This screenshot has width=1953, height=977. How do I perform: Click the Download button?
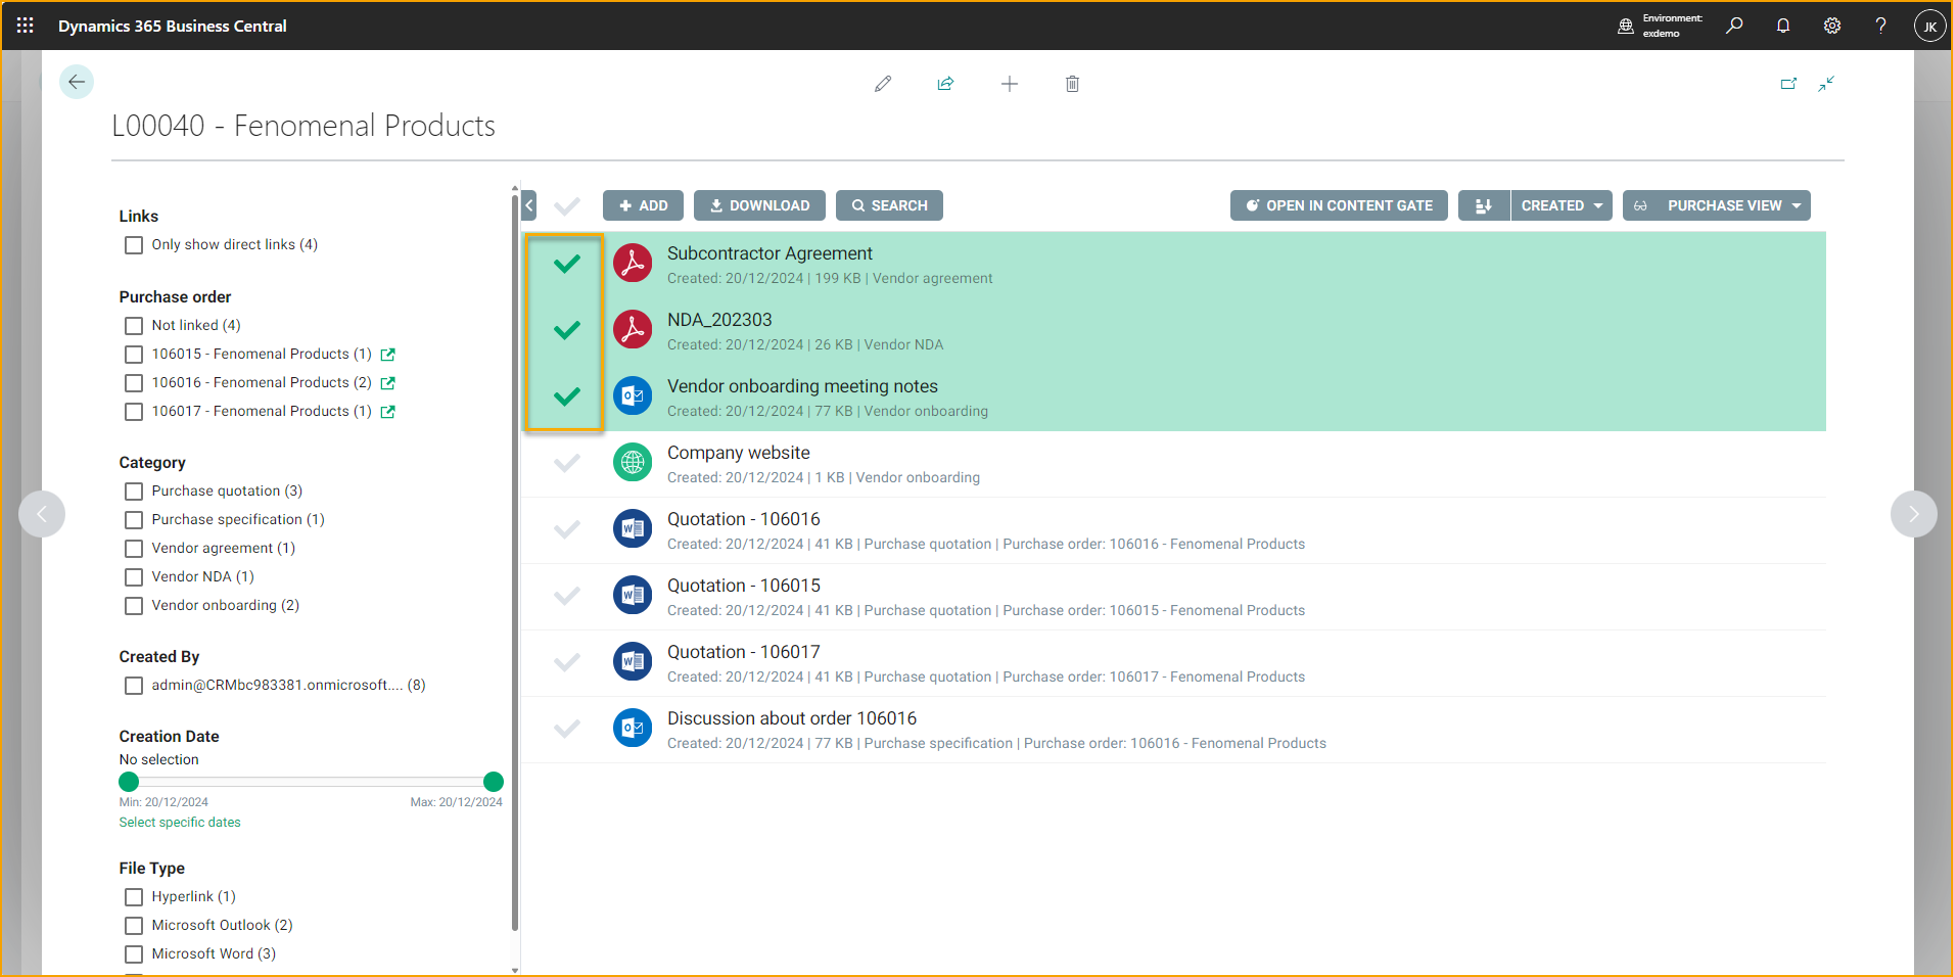[x=759, y=206]
